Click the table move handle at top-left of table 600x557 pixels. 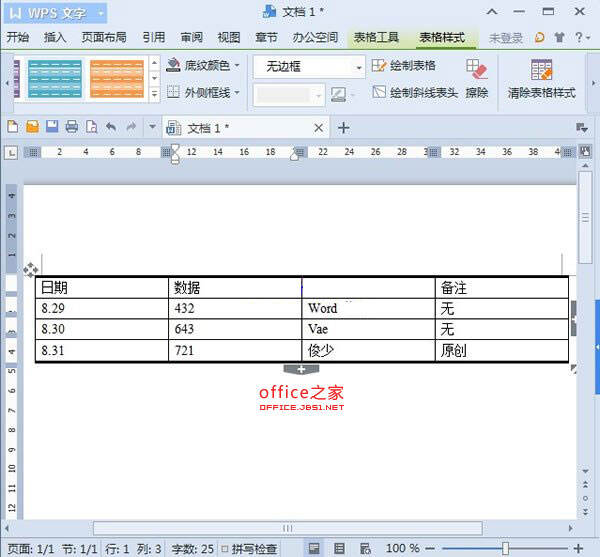(x=31, y=269)
